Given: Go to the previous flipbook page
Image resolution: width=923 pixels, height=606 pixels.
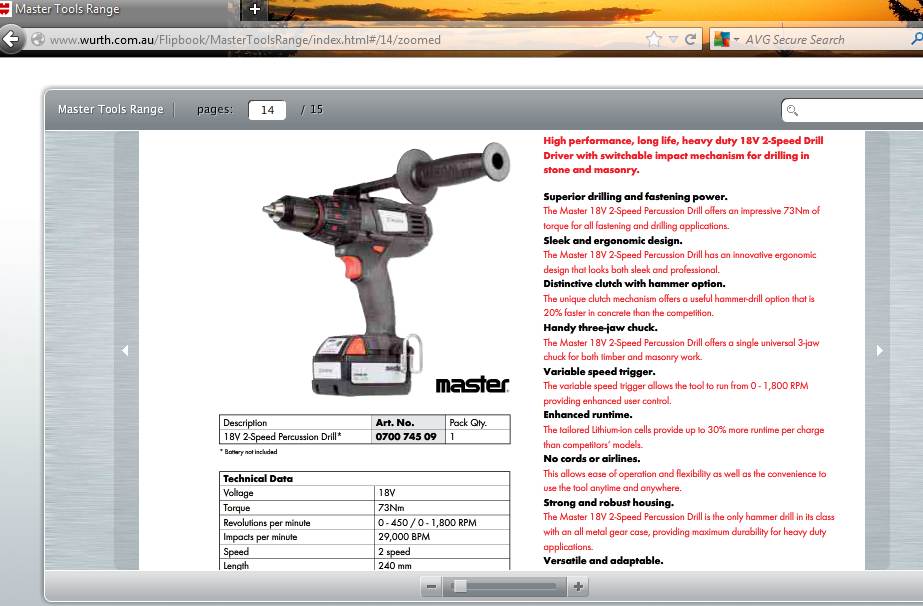Looking at the screenshot, I should pos(125,350).
